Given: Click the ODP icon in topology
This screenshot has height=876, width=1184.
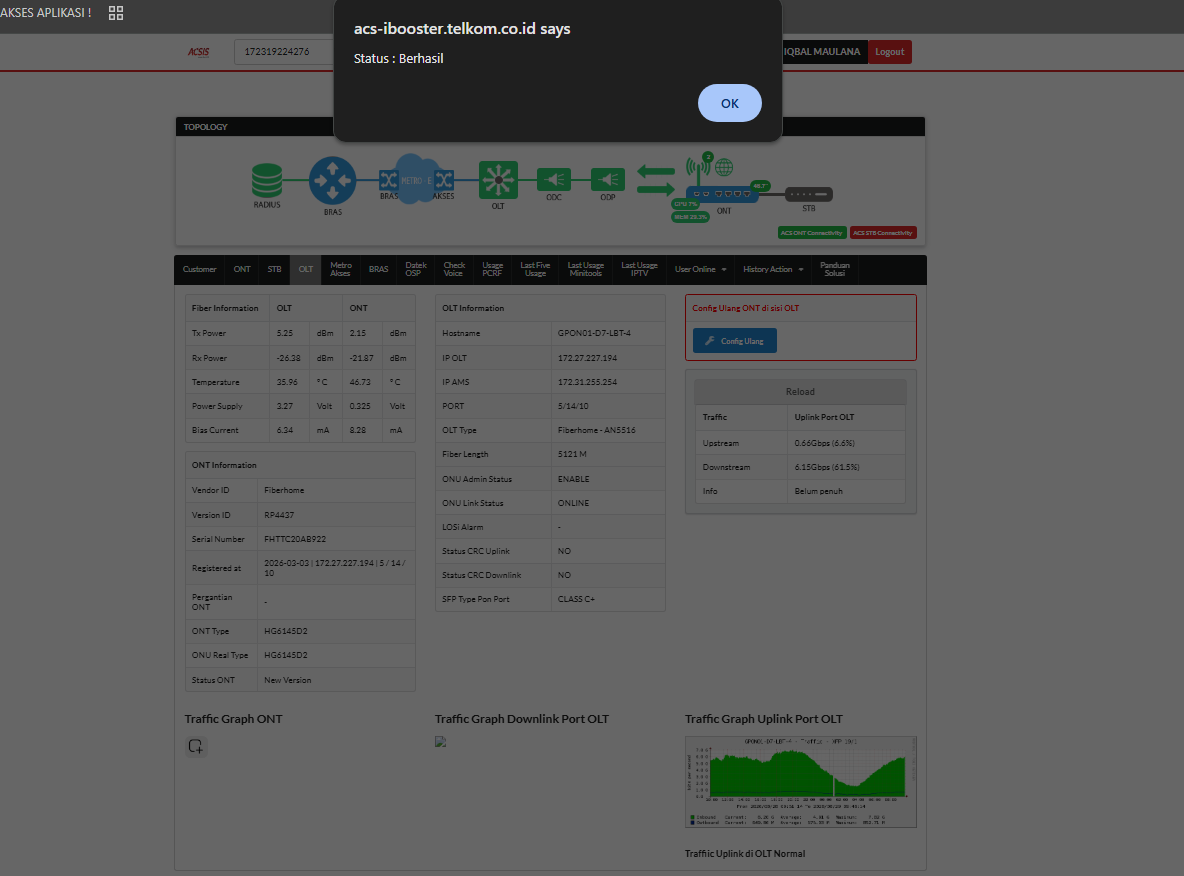Looking at the screenshot, I should (x=607, y=180).
